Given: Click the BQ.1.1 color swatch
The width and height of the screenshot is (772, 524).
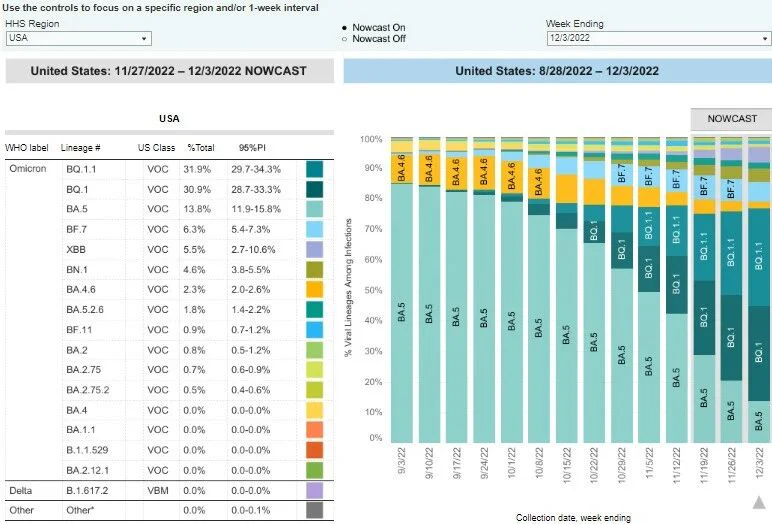Looking at the screenshot, I should pyautogui.click(x=315, y=169).
